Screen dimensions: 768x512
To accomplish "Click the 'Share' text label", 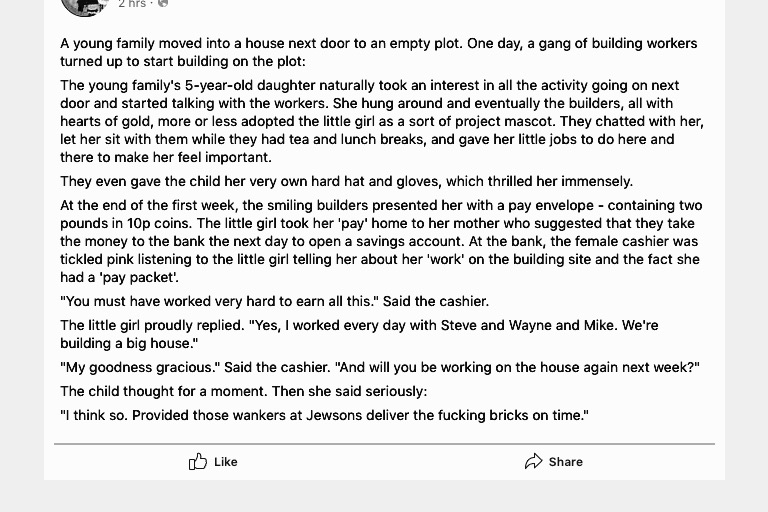I will coord(566,462).
